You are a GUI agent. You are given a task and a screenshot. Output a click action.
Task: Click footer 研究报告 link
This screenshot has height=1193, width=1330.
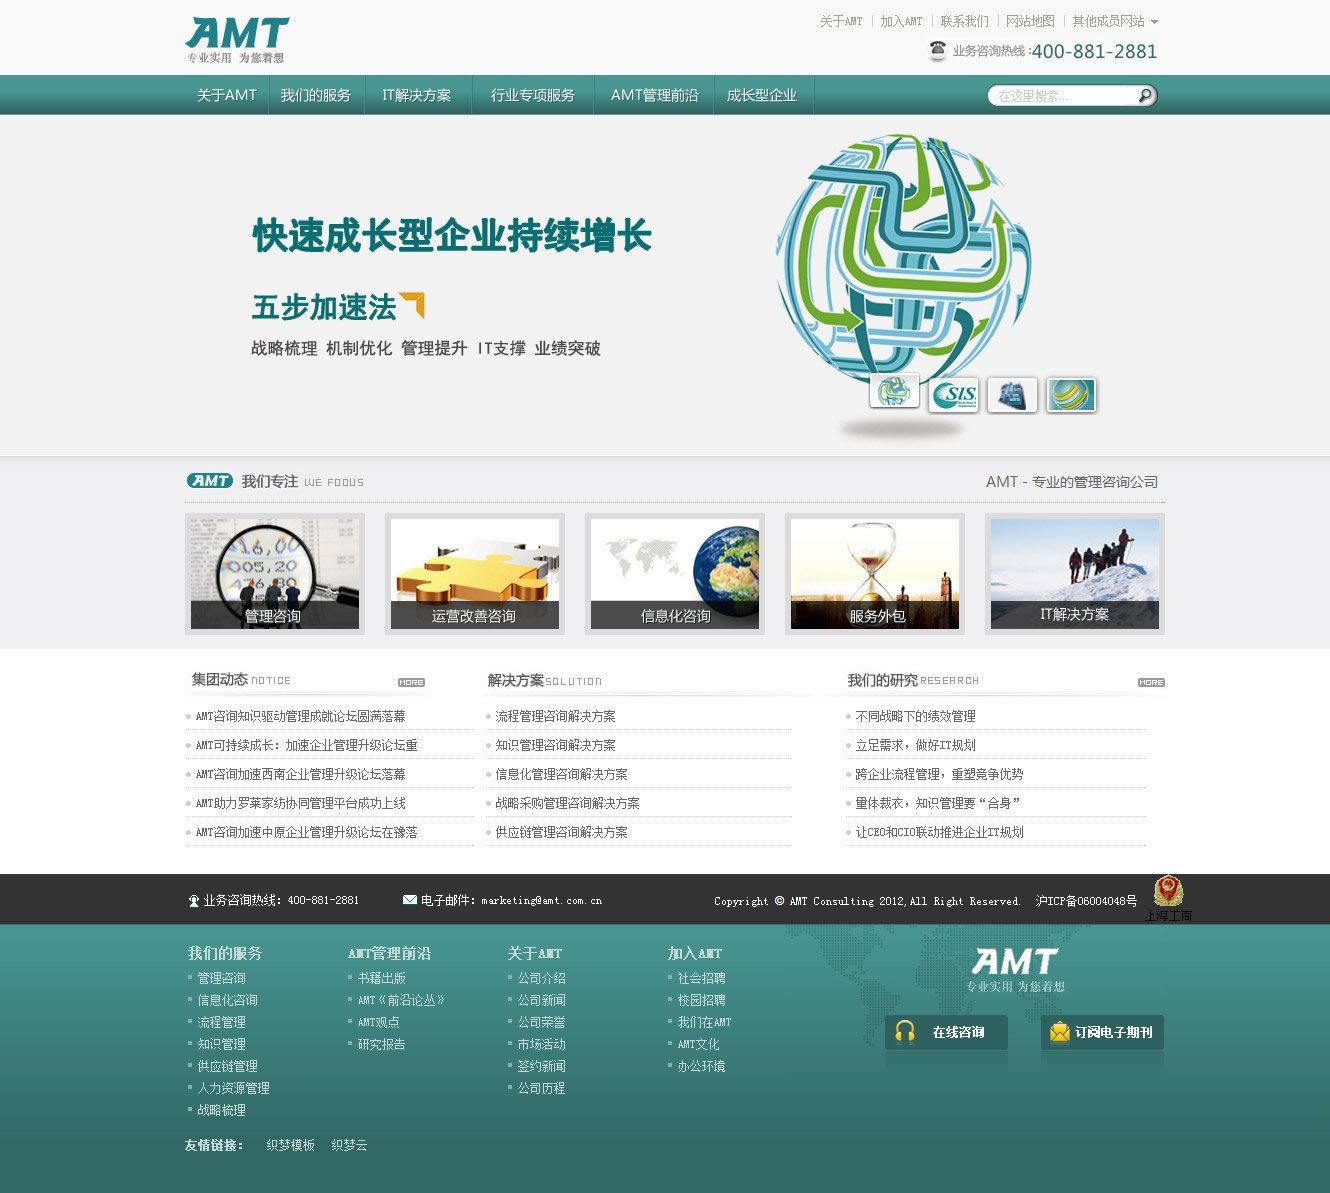click(381, 1044)
